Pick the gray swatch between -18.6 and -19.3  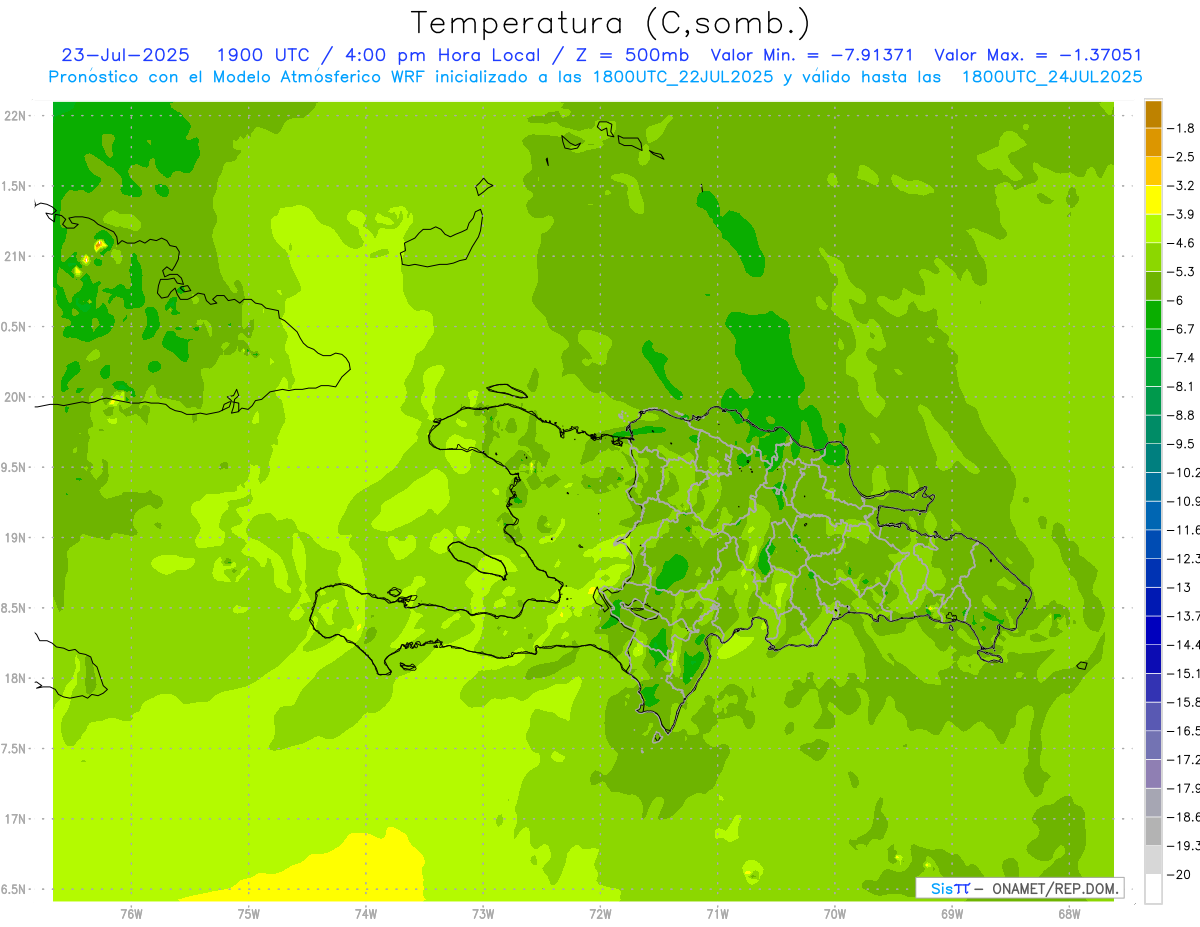[x=1153, y=830]
